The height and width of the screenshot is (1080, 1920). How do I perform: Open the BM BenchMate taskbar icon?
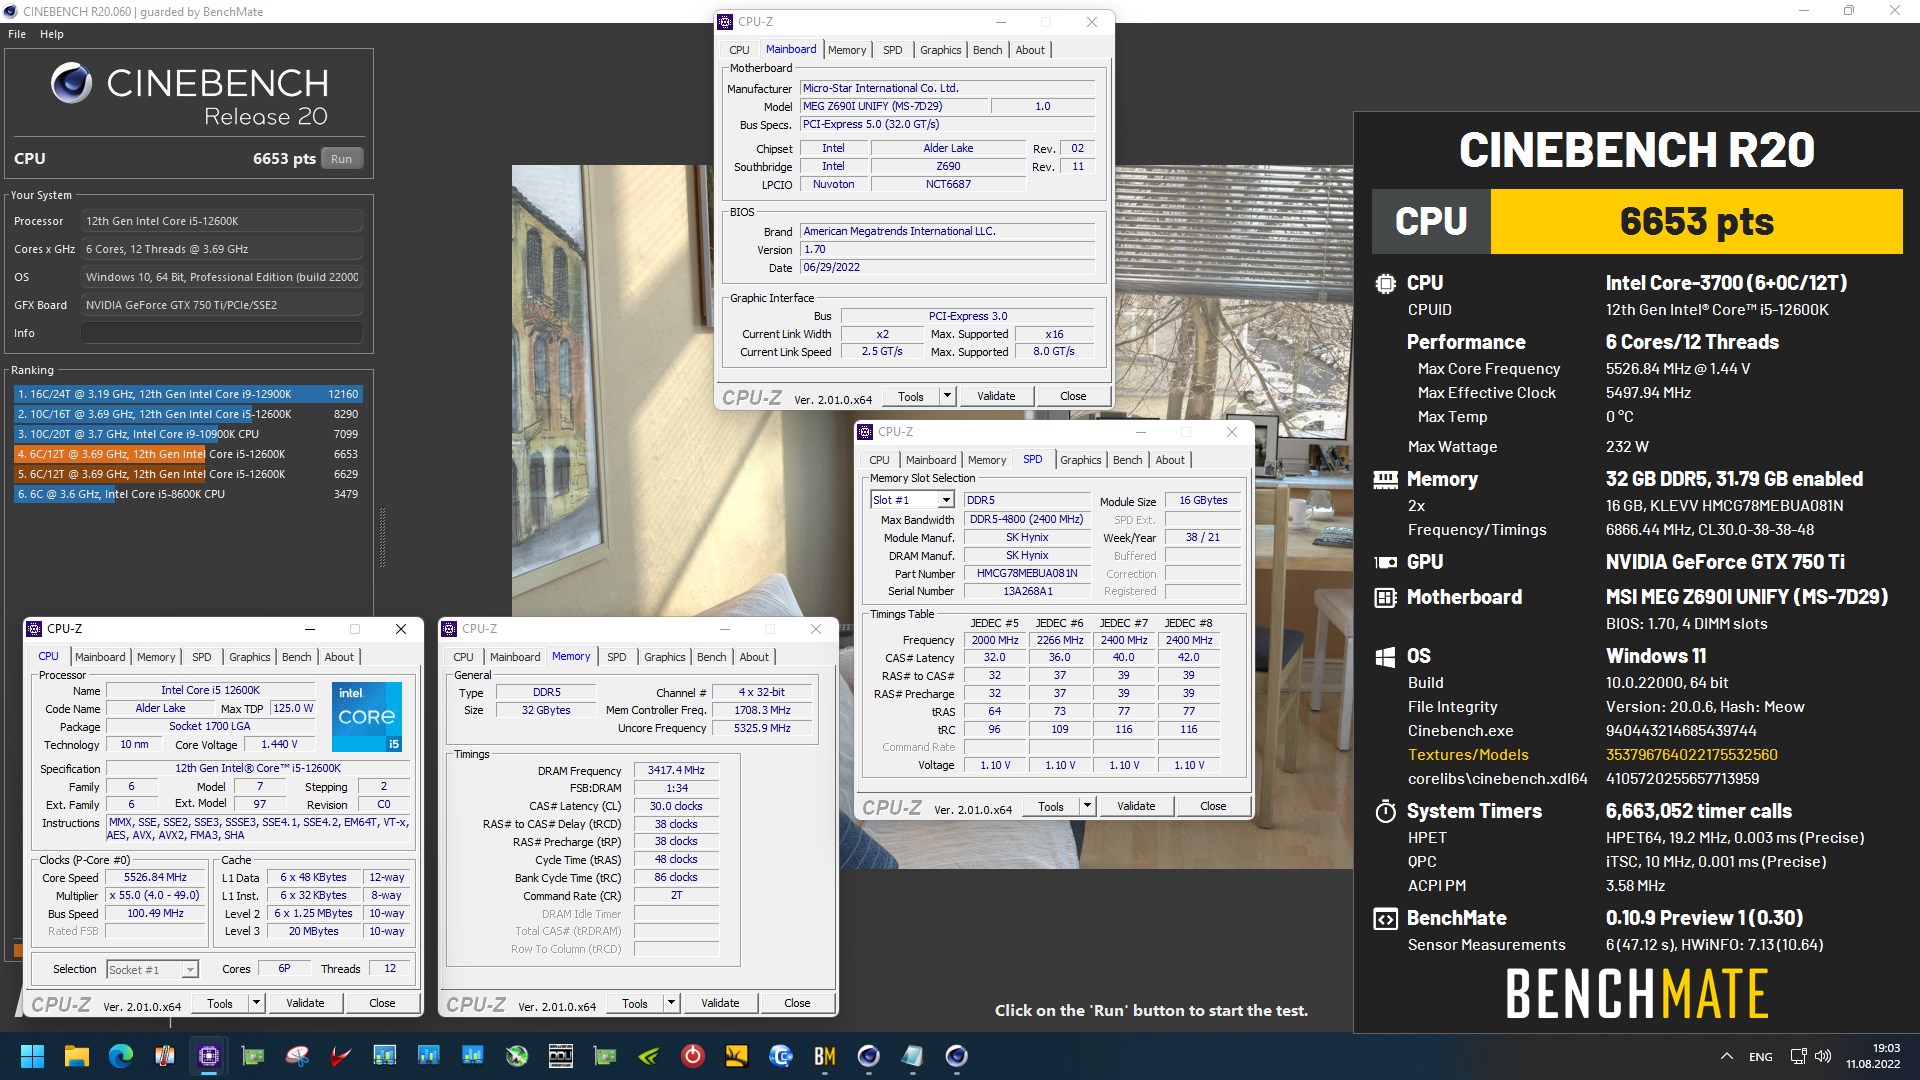click(x=825, y=1056)
